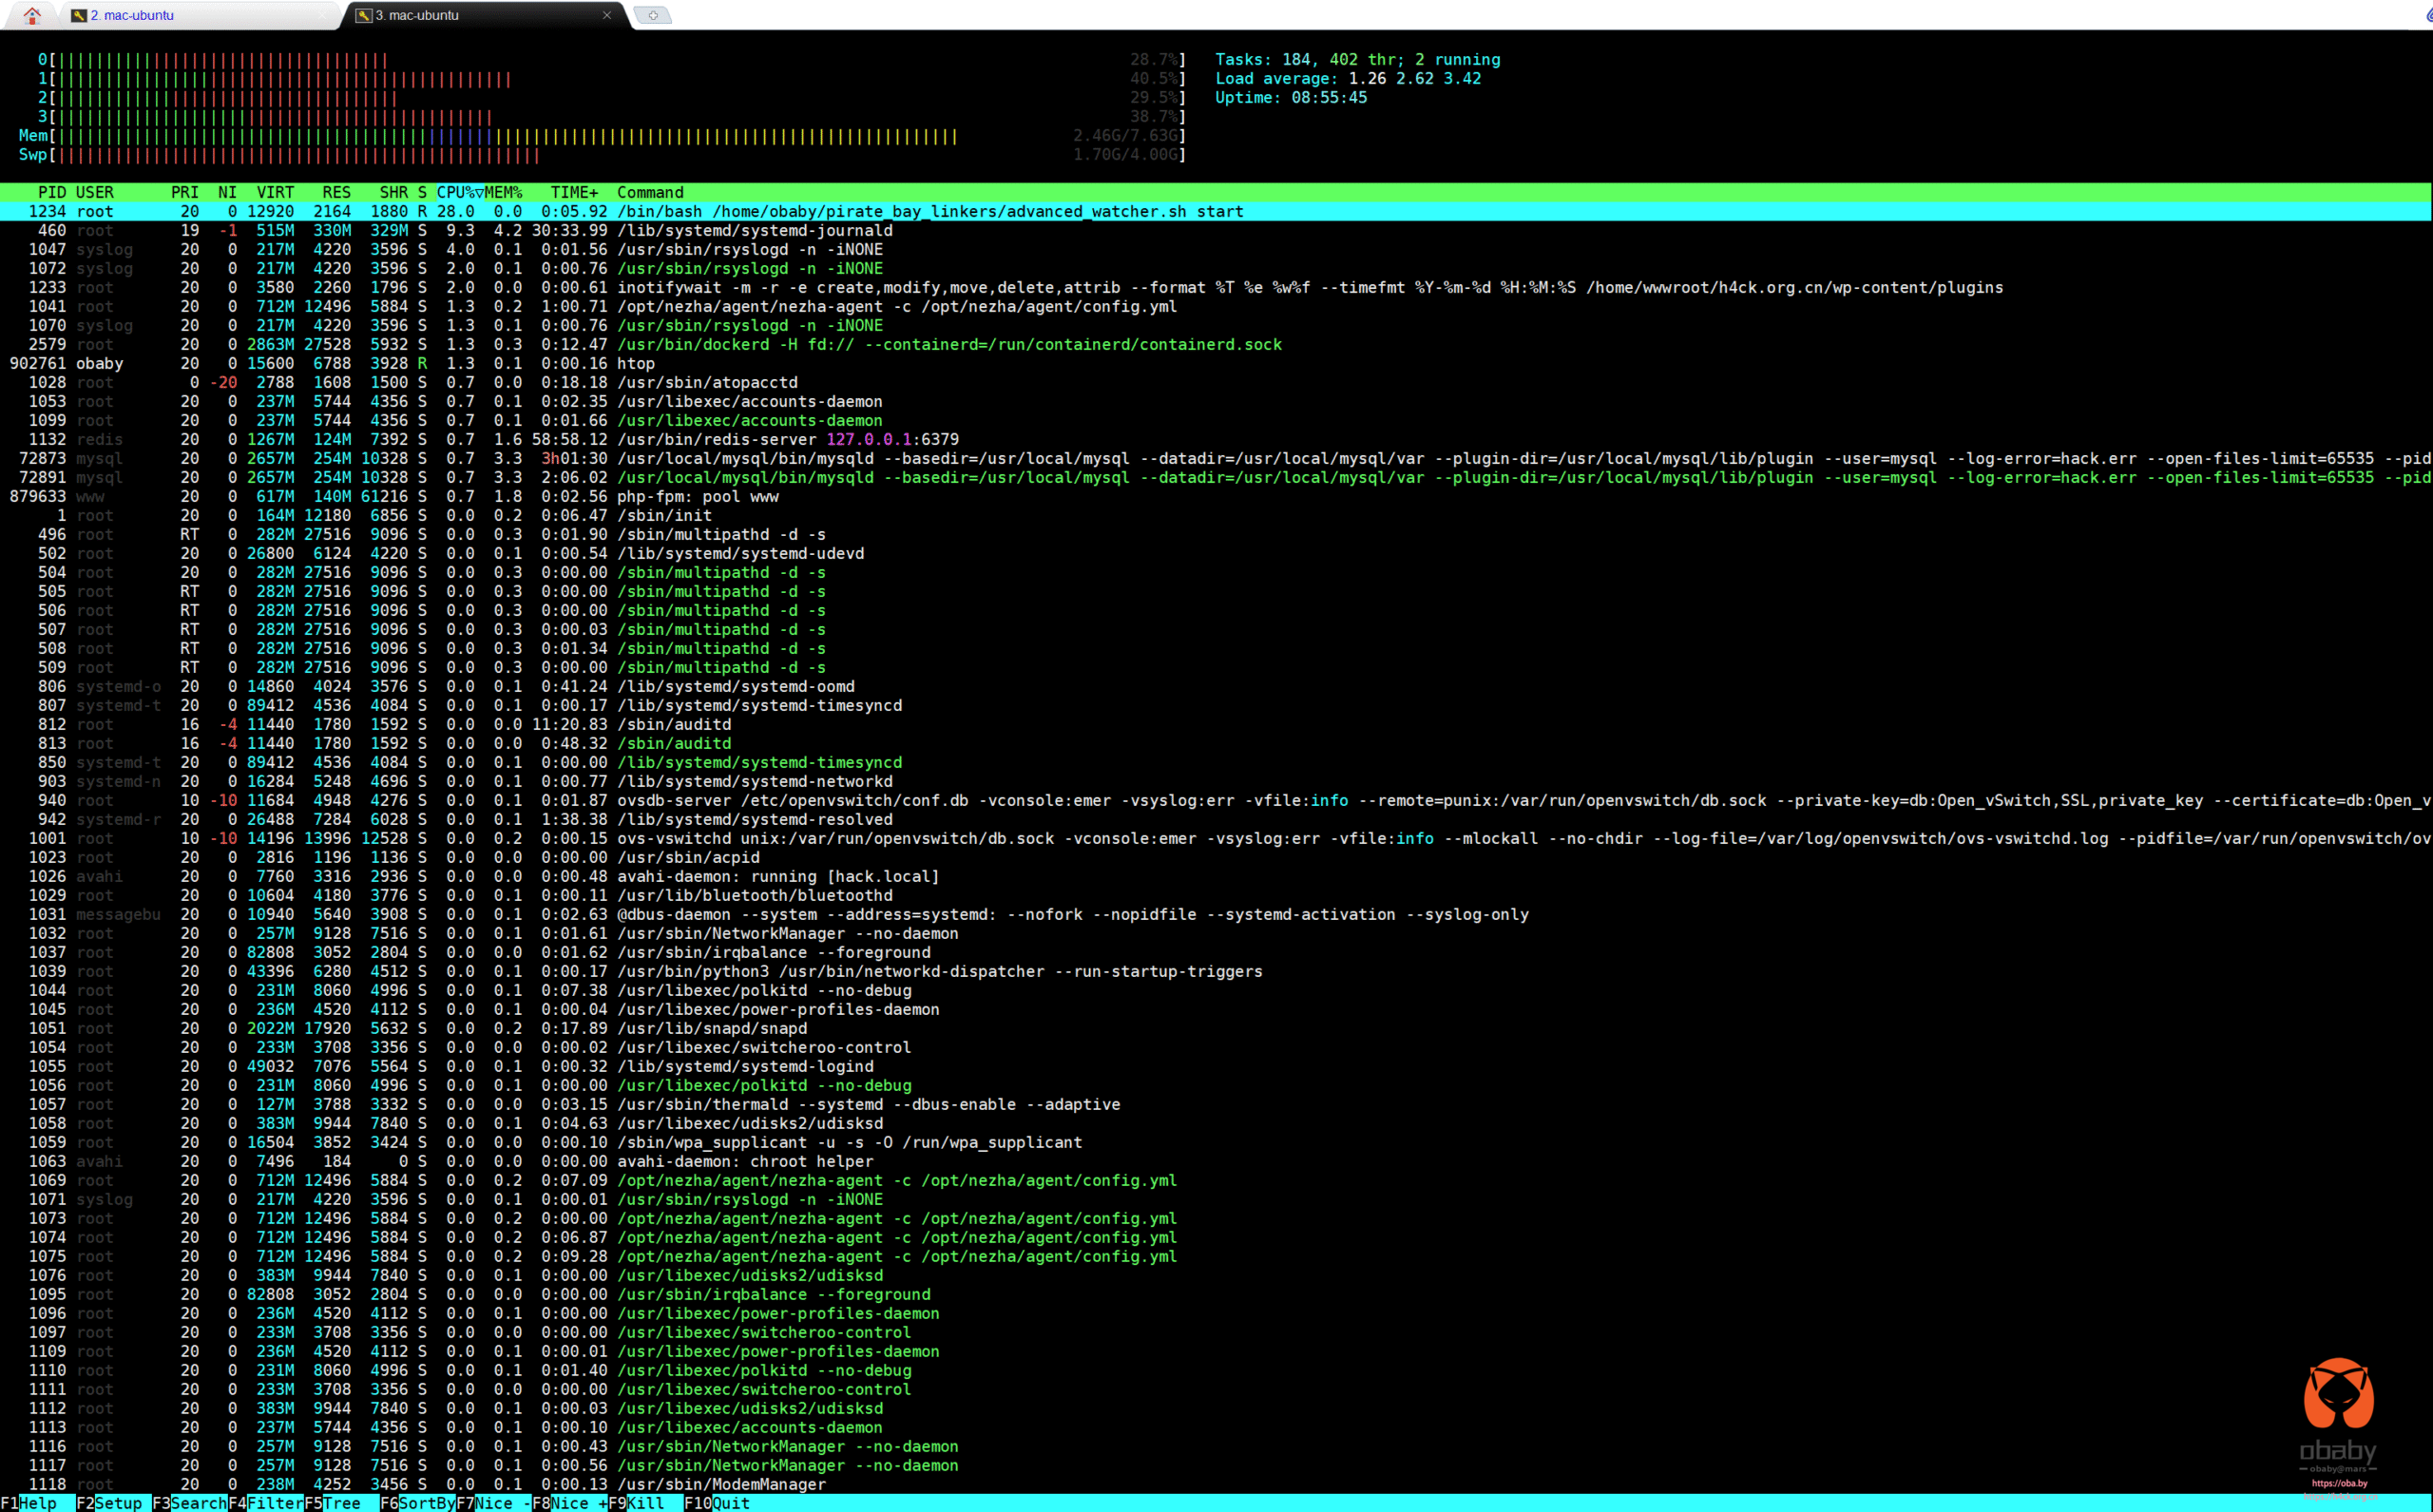Sort by CPU% column header
Screen dimensions: 2433x1512
point(459,192)
